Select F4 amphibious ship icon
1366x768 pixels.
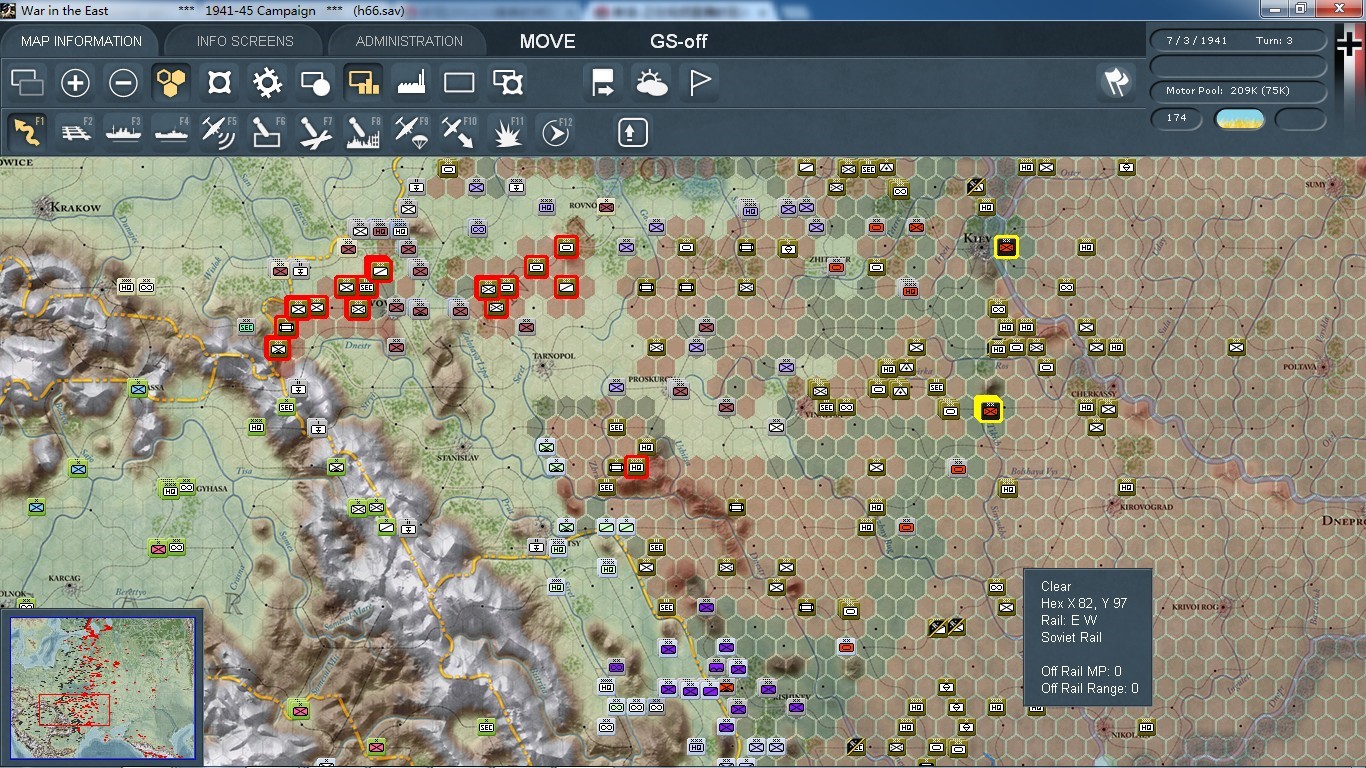coord(171,132)
